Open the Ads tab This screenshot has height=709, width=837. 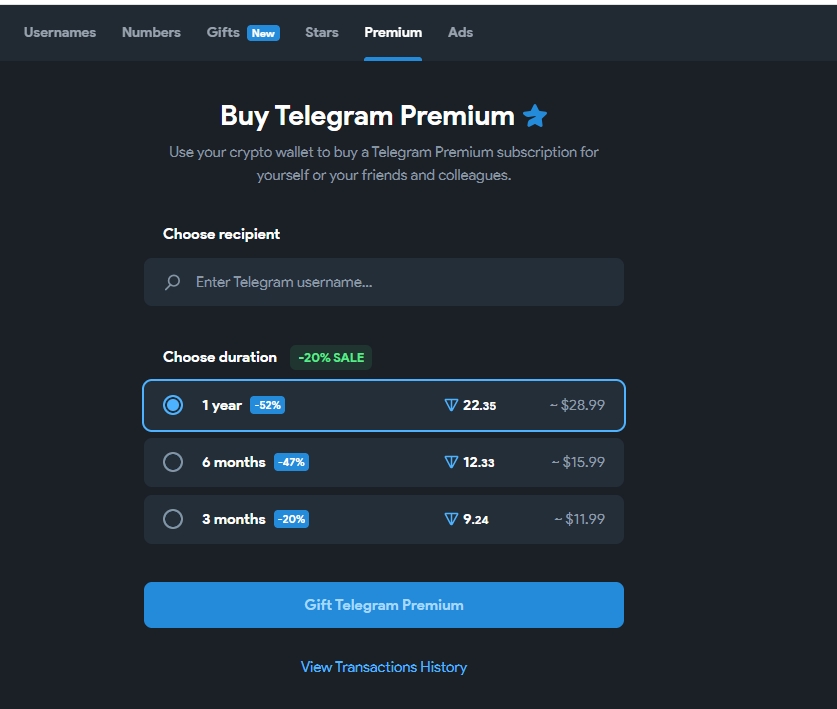(x=460, y=32)
